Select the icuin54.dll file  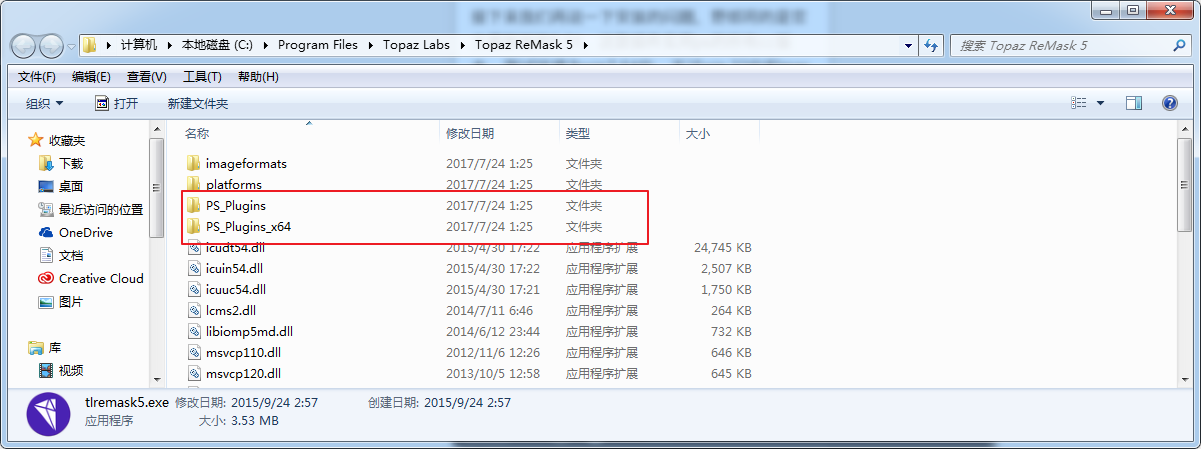pyautogui.click(x=234, y=268)
